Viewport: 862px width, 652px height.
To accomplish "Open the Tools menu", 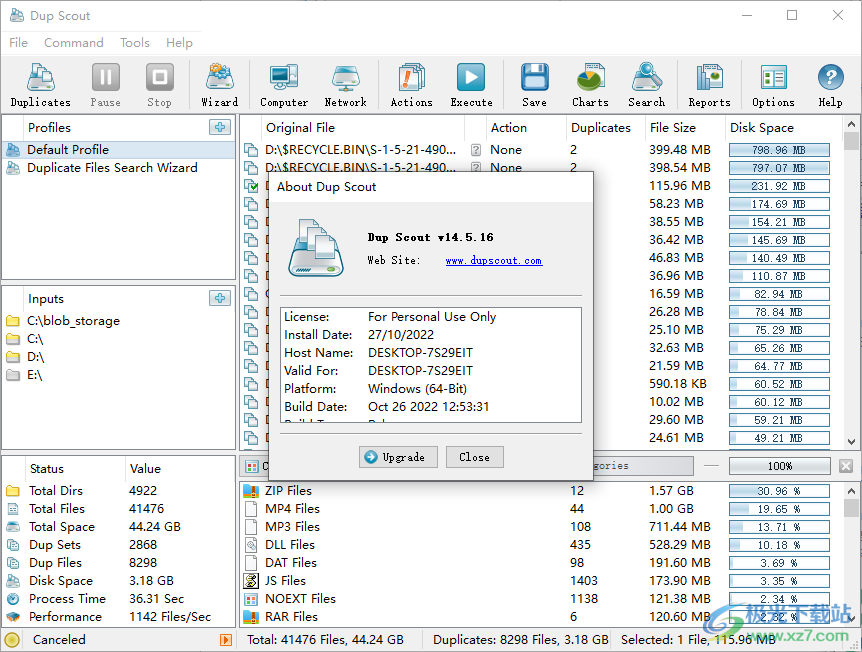I will click(135, 43).
